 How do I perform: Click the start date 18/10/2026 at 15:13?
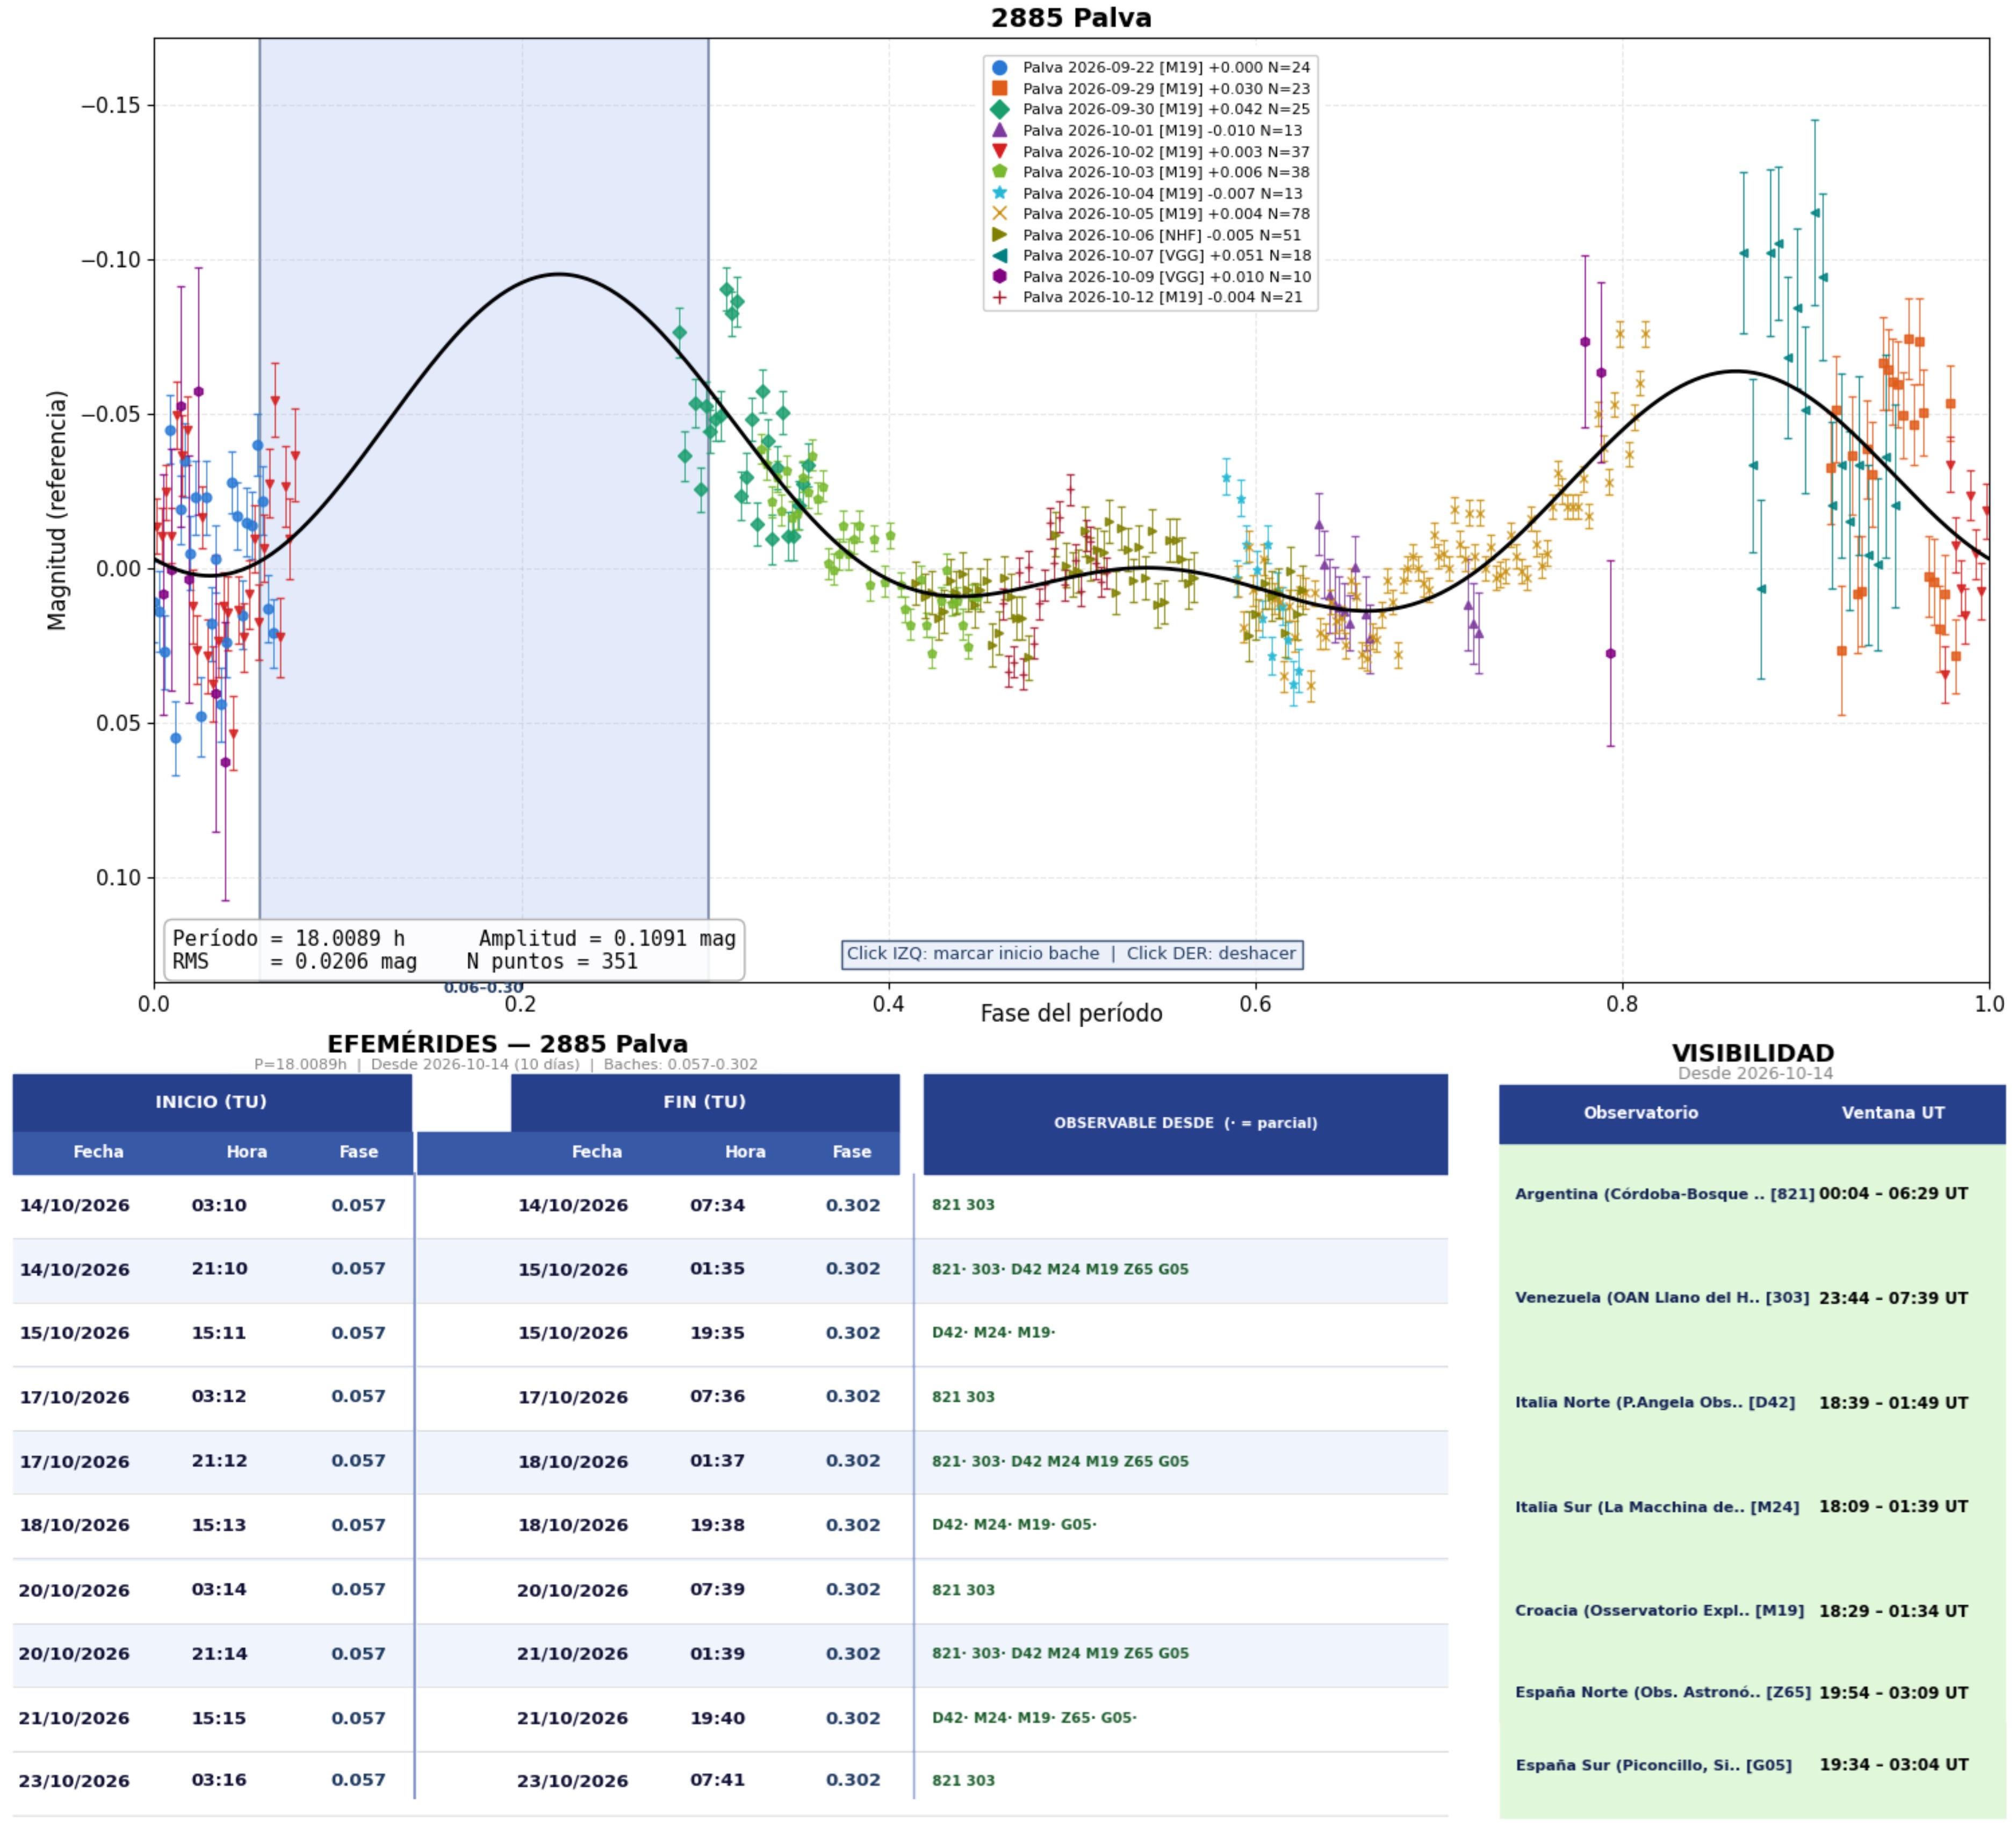(x=75, y=1526)
